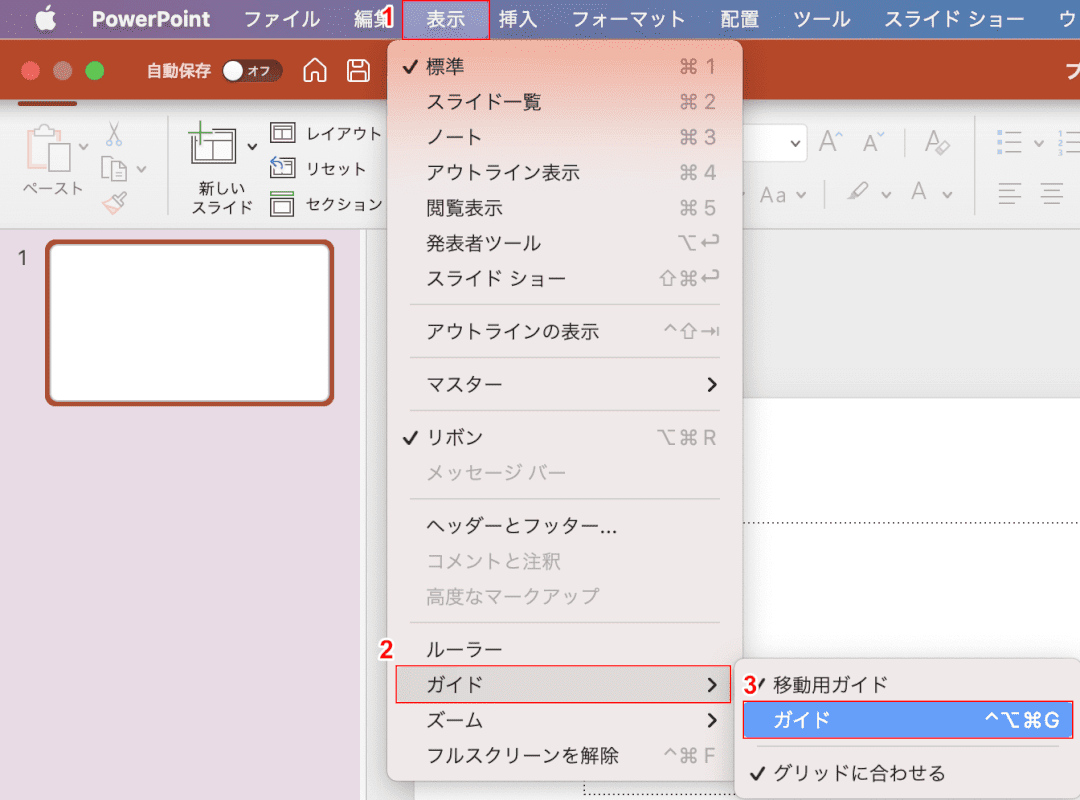
Task: Decrease font size with the smaller A icon
Action: [x=873, y=142]
